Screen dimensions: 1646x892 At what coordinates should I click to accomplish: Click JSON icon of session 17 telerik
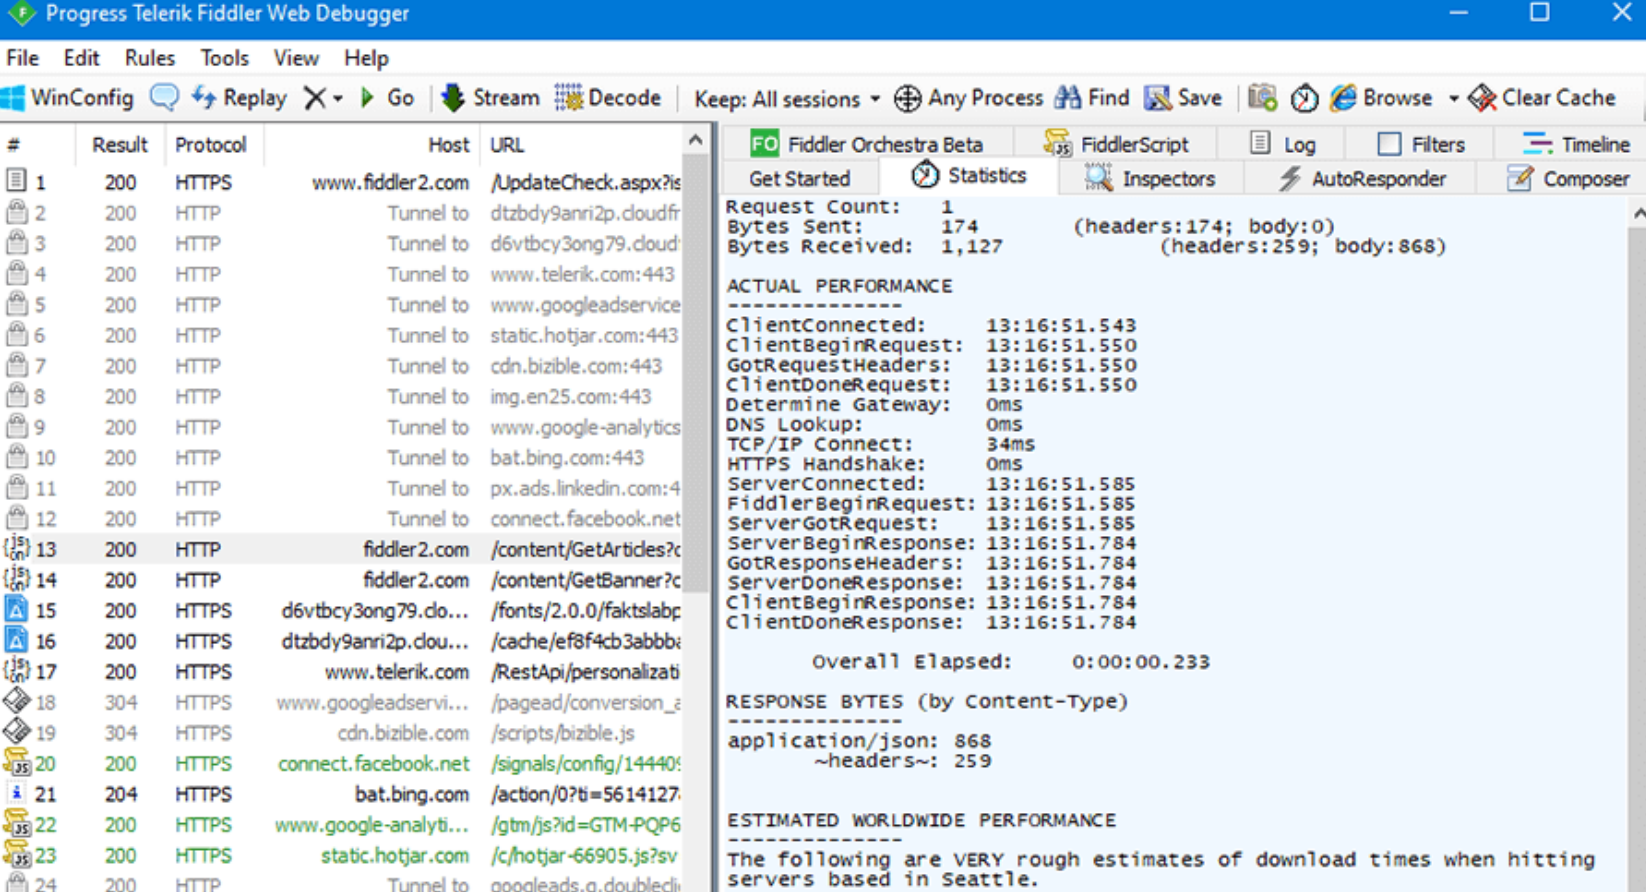16,670
